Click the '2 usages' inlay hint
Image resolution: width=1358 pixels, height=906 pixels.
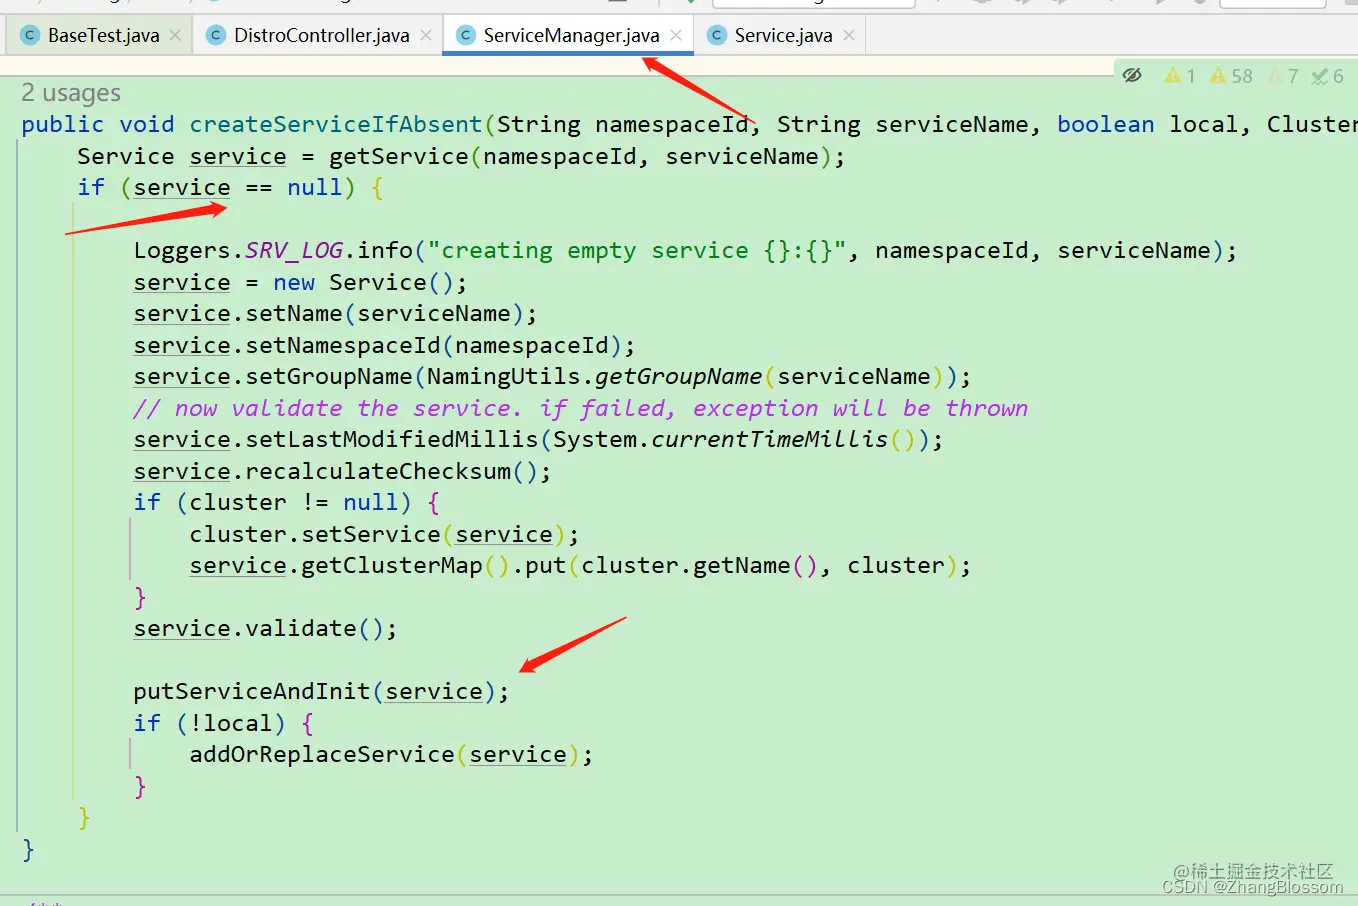71,93
